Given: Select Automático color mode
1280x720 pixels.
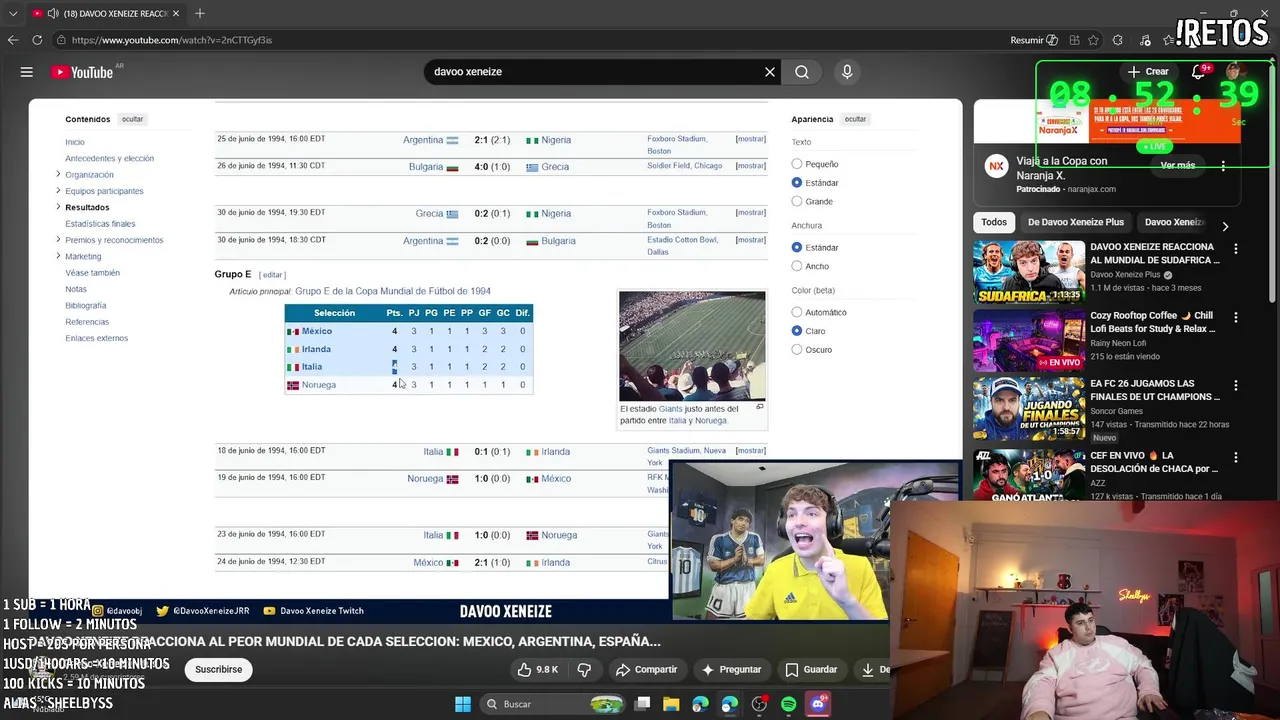Looking at the screenshot, I should click(x=797, y=313).
